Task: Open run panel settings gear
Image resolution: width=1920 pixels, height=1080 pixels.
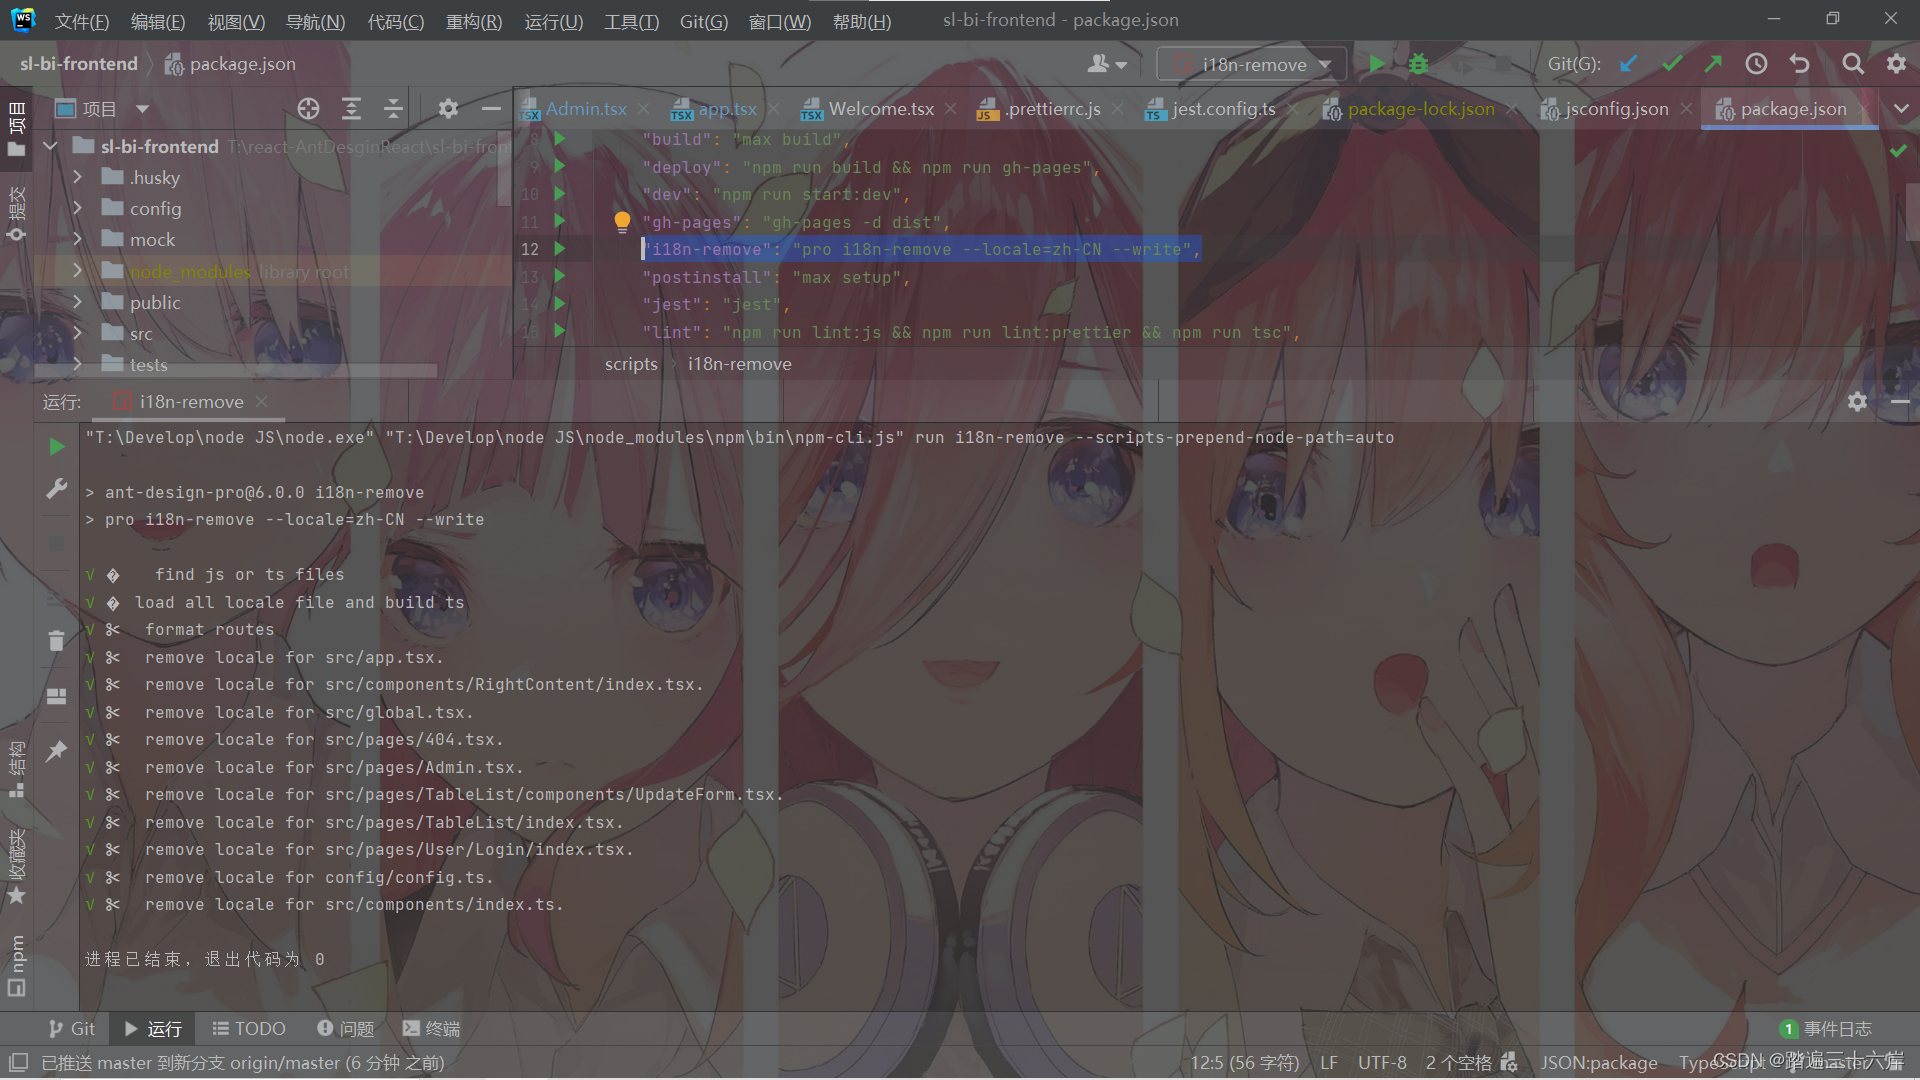Action: point(1857,402)
